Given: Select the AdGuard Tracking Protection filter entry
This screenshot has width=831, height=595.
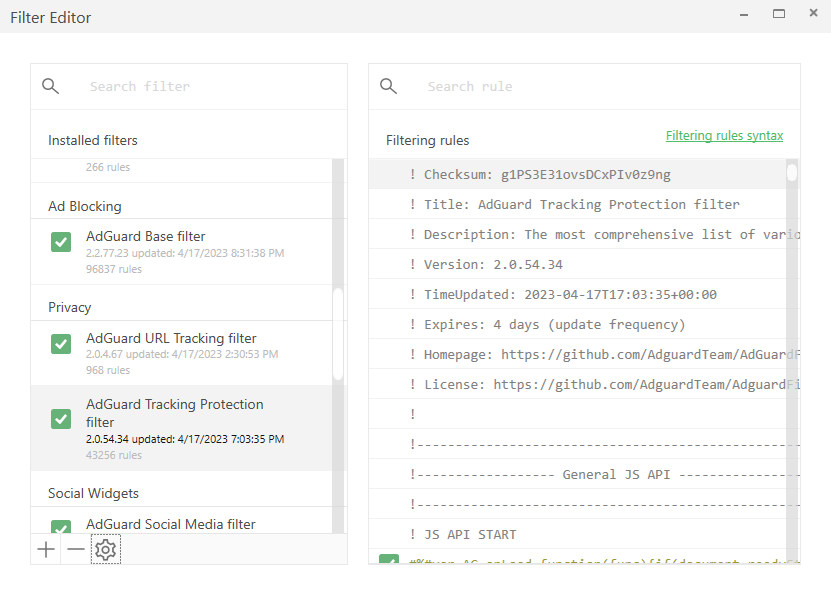Looking at the screenshot, I should coord(181,428).
